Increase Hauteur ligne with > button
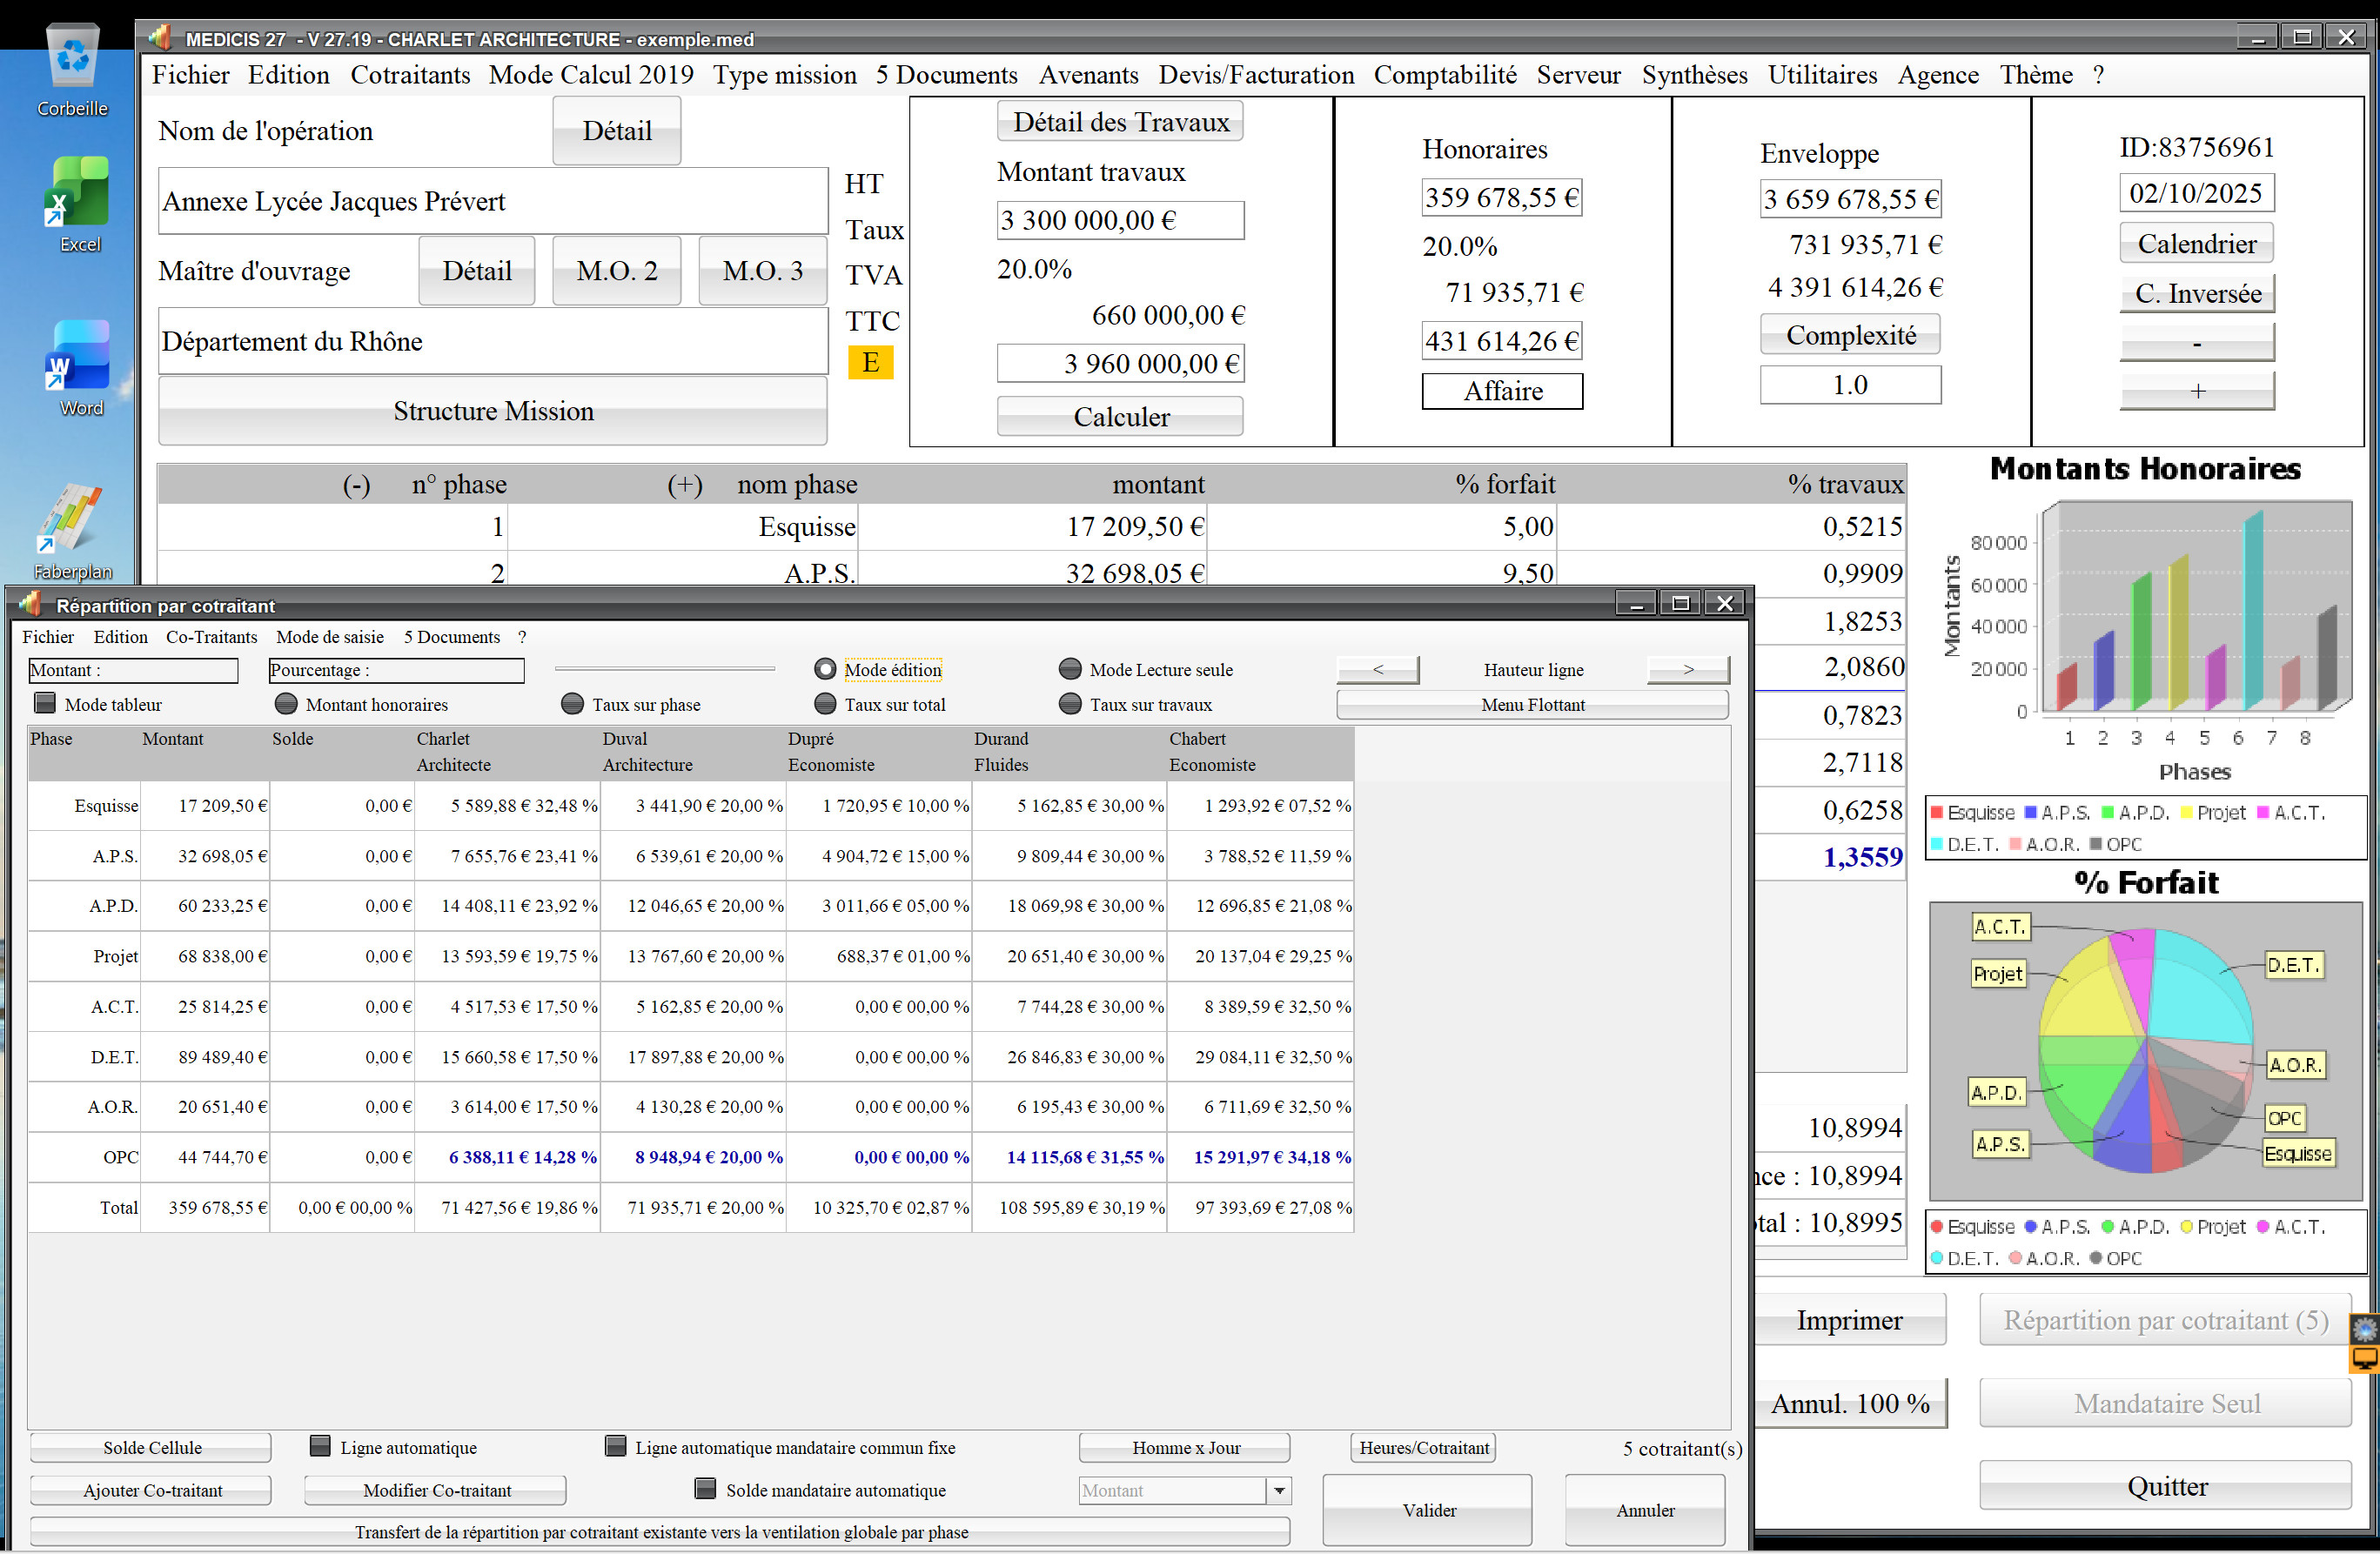 (x=1688, y=669)
